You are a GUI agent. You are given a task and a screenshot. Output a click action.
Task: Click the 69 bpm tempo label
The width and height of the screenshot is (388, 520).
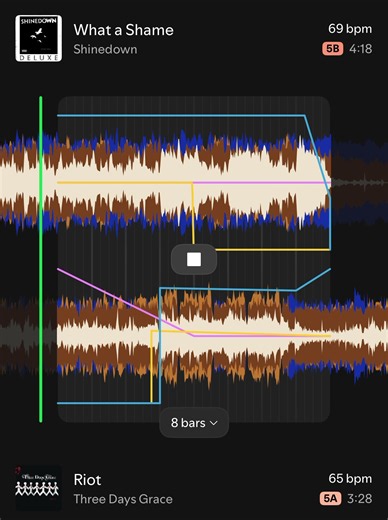[x=350, y=29]
